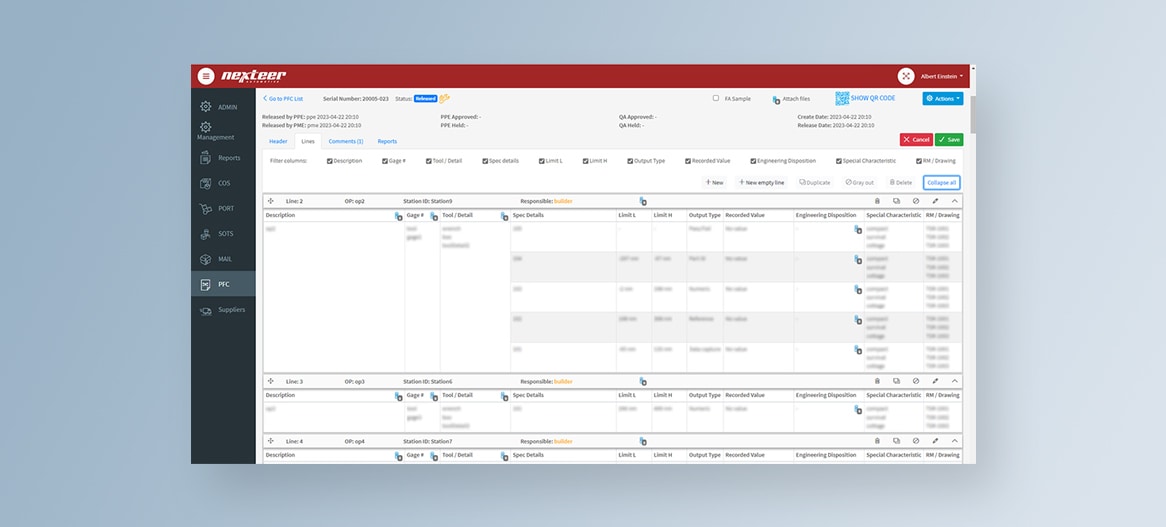
Task: Uncheck the Engineering Disposition column filter
Action: [753, 161]
